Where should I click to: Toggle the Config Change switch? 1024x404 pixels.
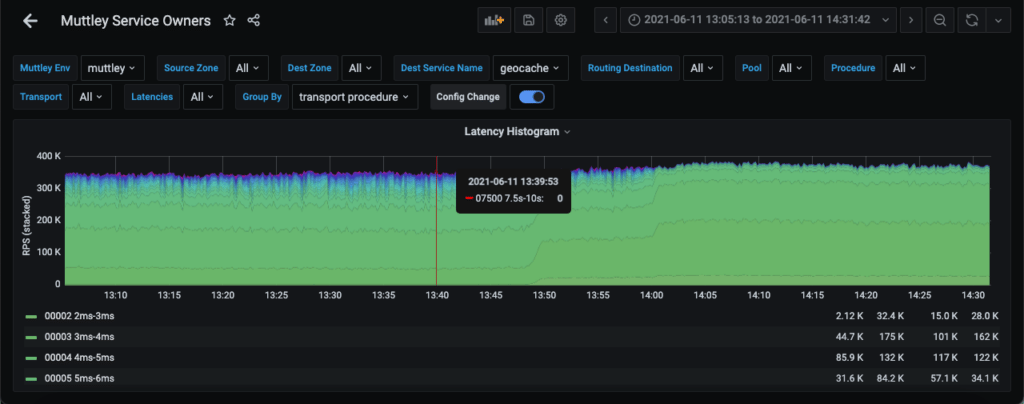532,97
